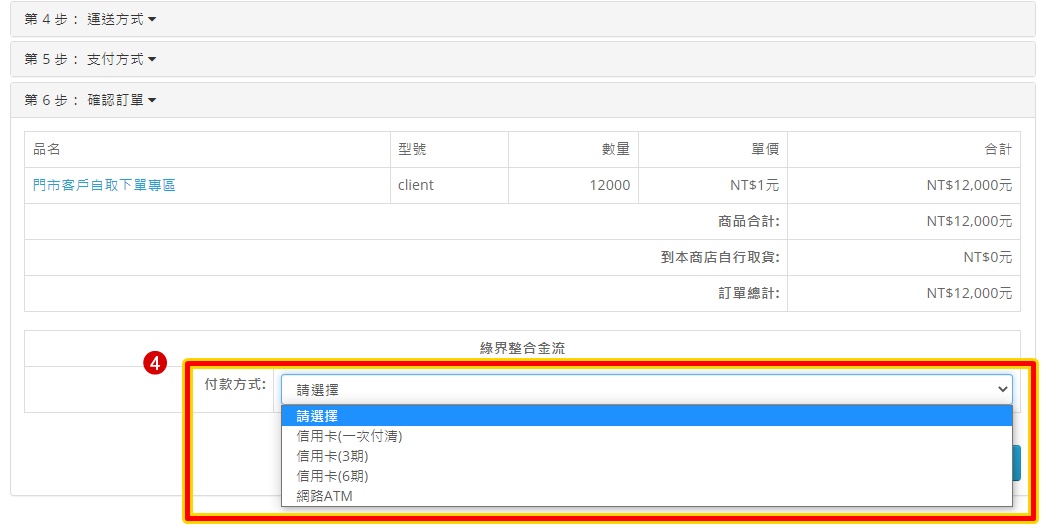Click the 合計 column header
1060x529 pixels.
[x=997, y=149]
